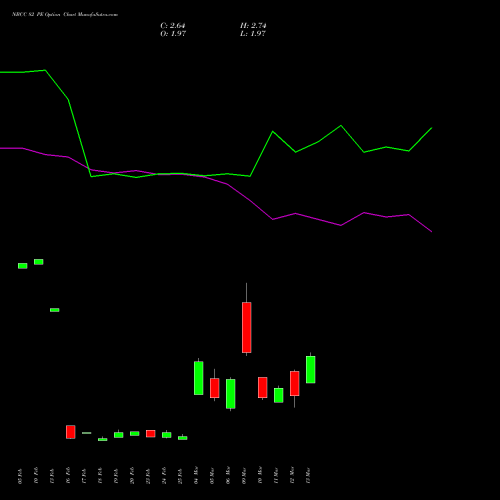Select the red candle on 16 Feb
Screen dimensions: 500x500
pos(71,432)
